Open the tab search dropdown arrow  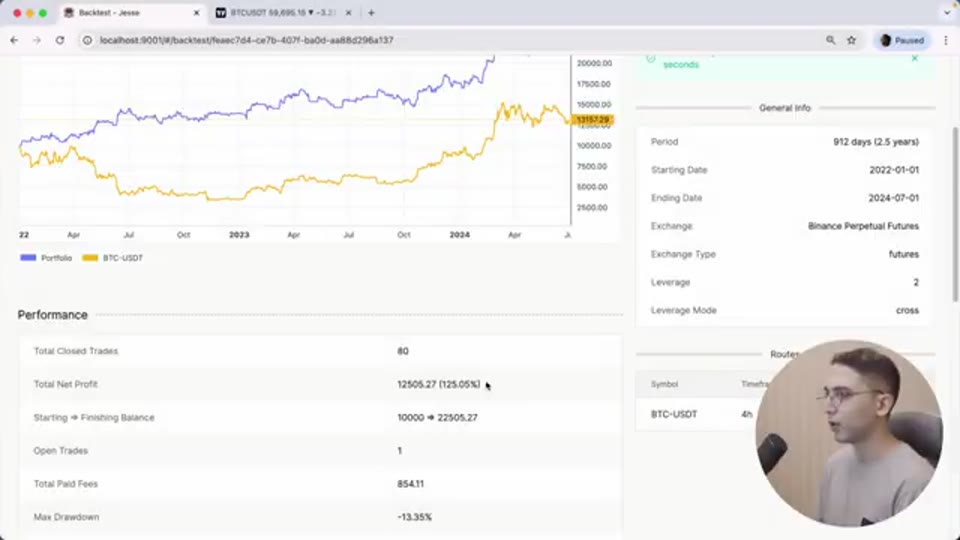point(947,12)
